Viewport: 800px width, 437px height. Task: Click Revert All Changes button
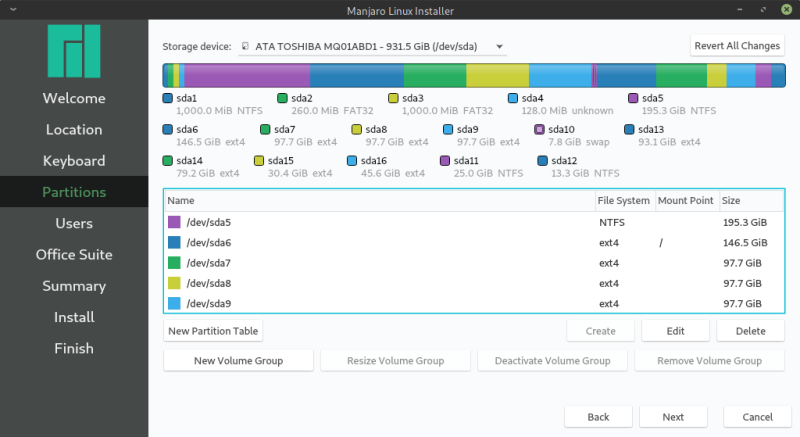[x=737, y=46]
